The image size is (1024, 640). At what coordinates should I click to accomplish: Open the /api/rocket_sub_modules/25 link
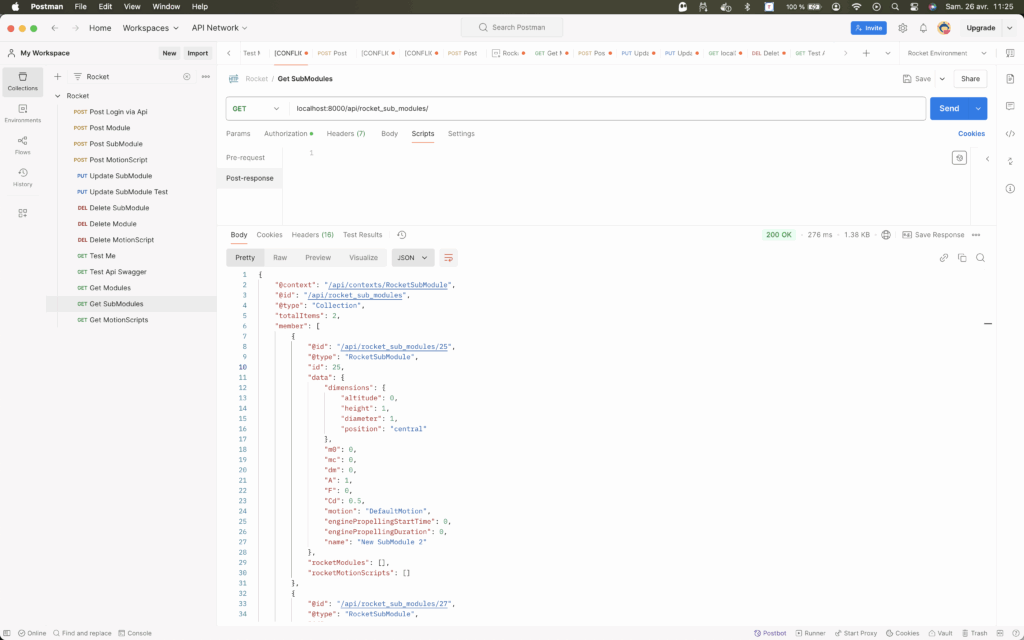pyautogui.click(x=393, y=347)
